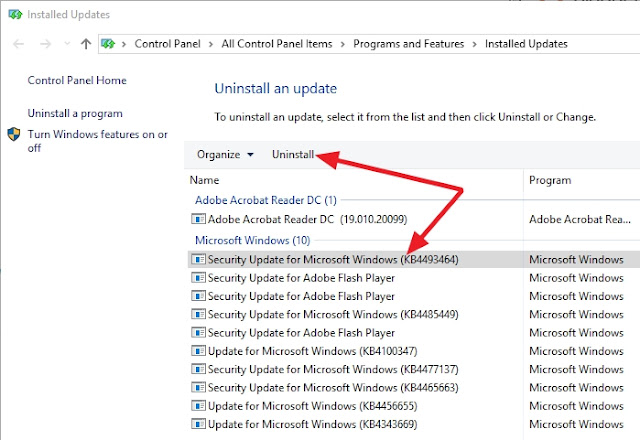
Task: Collapse the Adobe Acrobat Reader DC (1) group
Action: 266,200
